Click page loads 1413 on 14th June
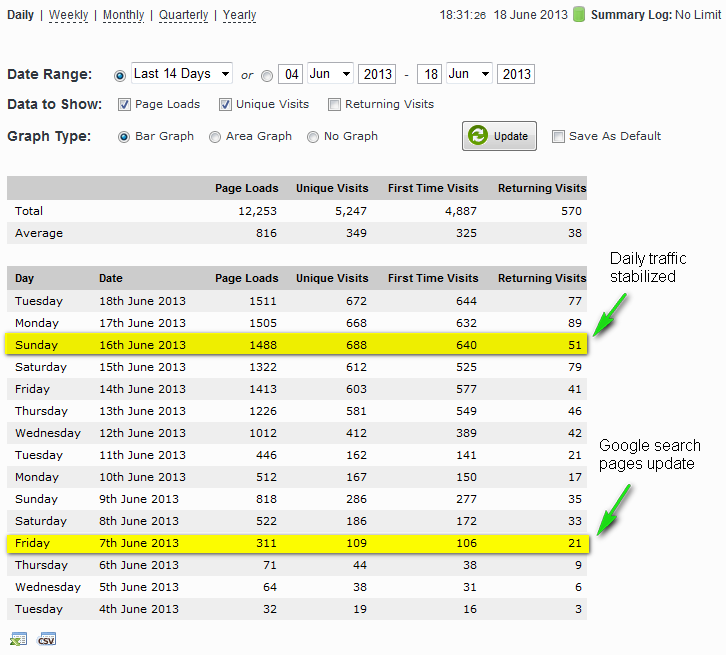Screen dimensions: 726x655 pyautogui.click(x=263, y=389)
